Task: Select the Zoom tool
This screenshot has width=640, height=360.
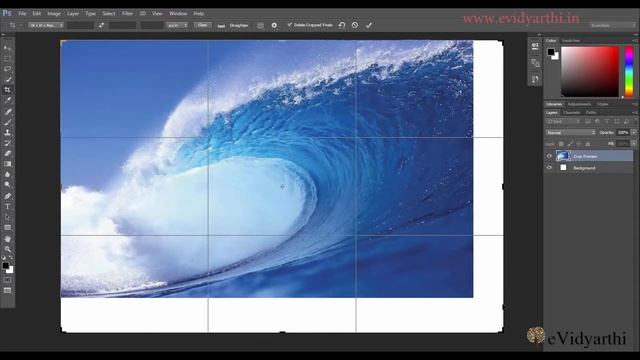Action: 7,249
